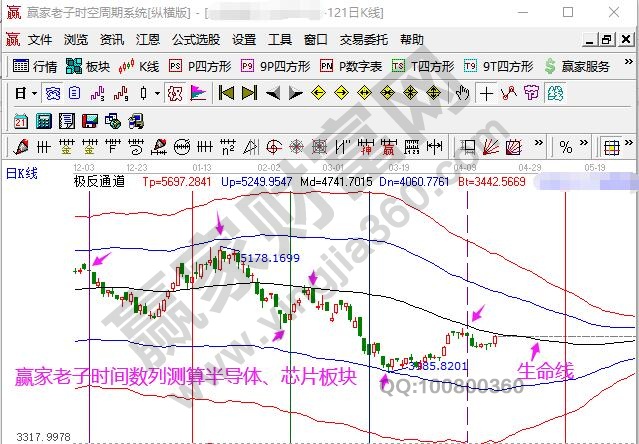Click the 极反通道 indicator name
The height and width of the screenshot is (444, 639).
click(99, 183)
